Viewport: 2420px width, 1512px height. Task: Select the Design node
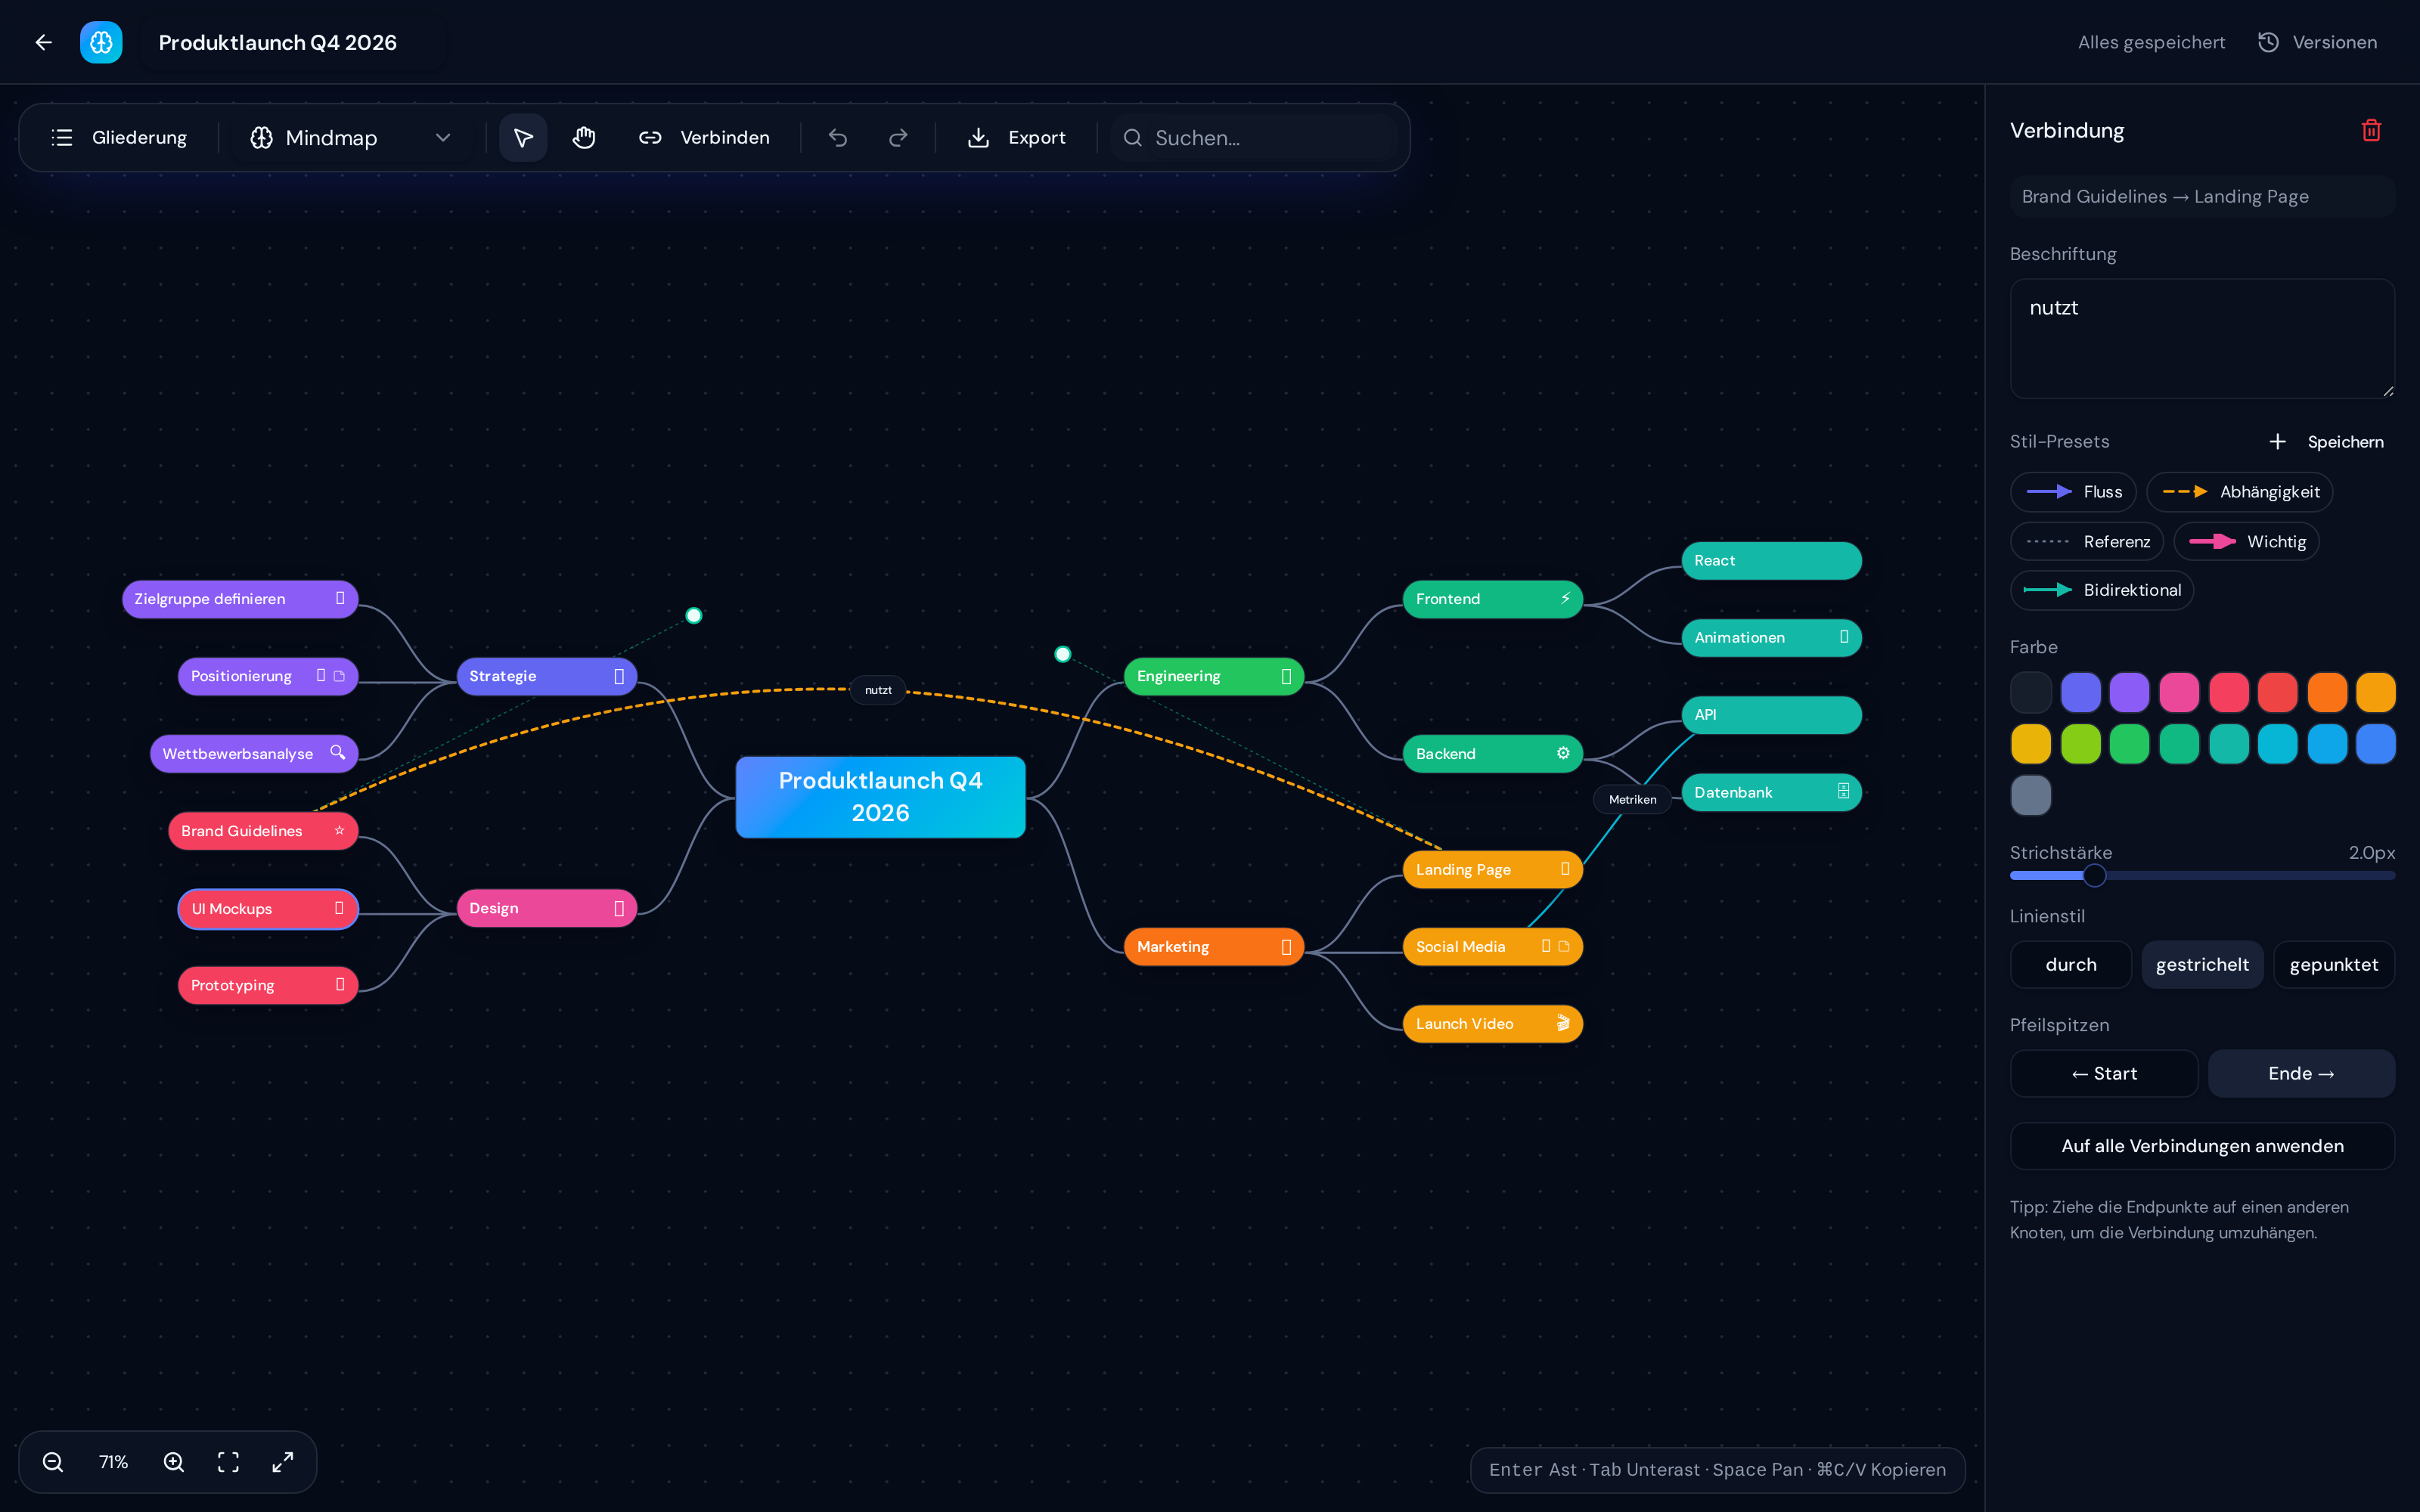pyautogui.click(x=546, y=908)
